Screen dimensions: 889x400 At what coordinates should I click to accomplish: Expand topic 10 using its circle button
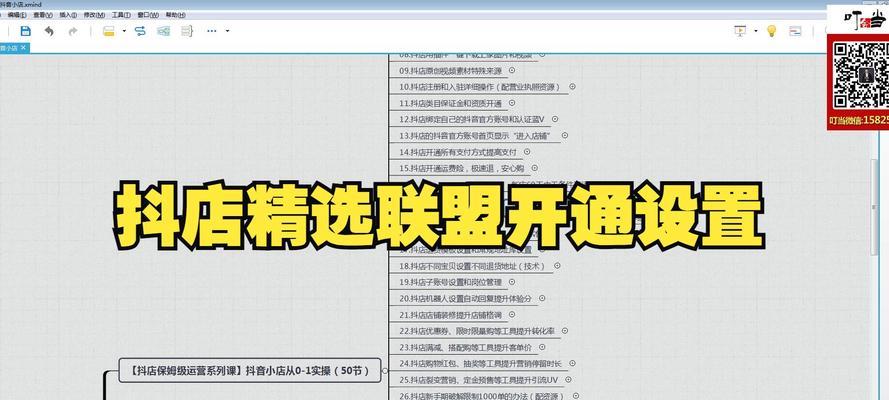coord(573,87)
